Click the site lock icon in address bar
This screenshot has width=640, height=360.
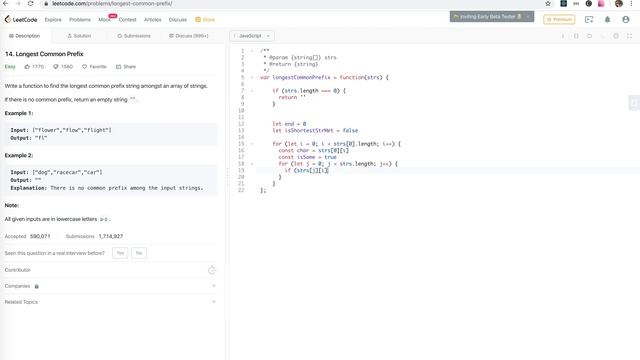[x=46, y=4]
